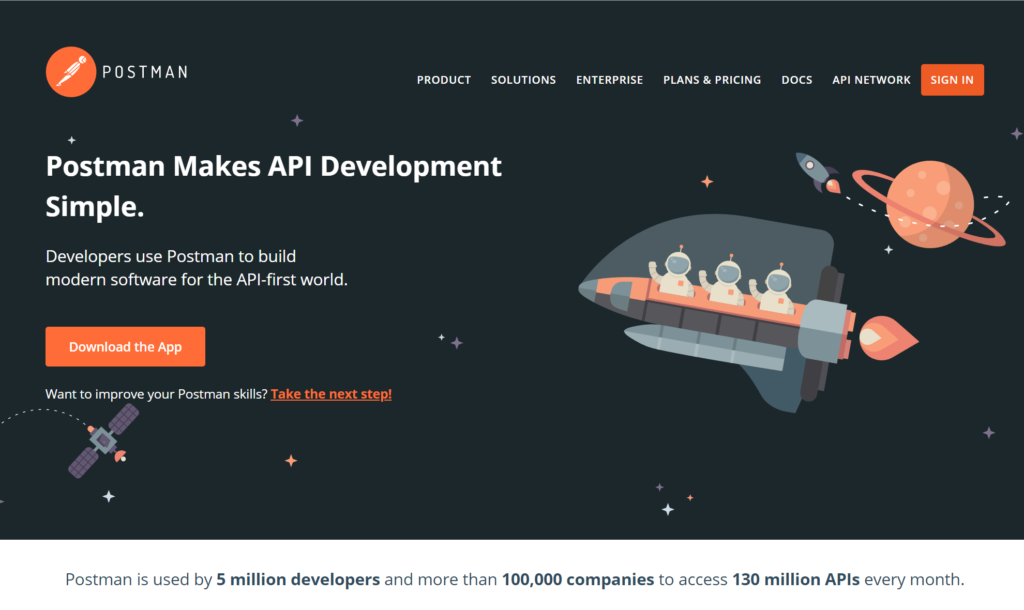Click the space shuttle with astronauts illustration
Image resolution: width=1024 pixels, height=610 pixels.
[748, 312]
